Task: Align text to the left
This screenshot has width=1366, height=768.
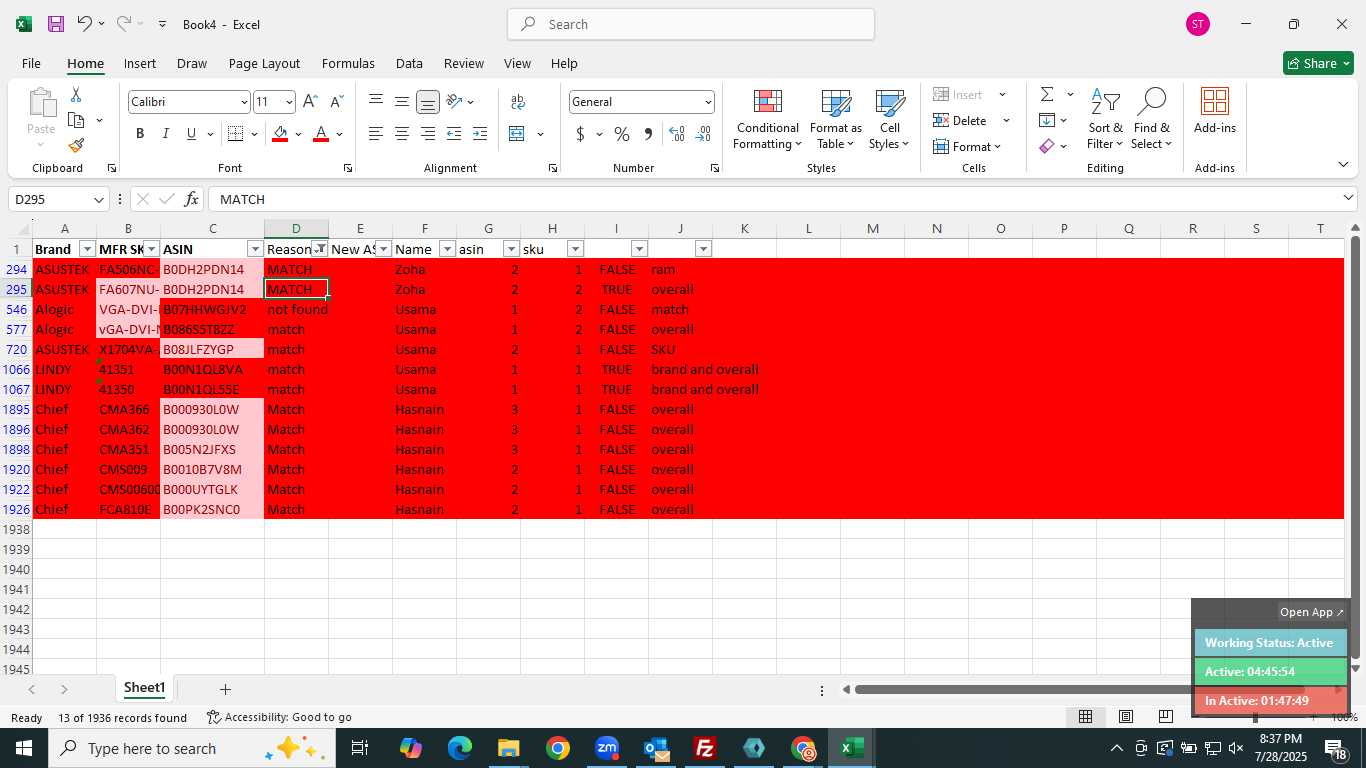Action: click(375, 134)
